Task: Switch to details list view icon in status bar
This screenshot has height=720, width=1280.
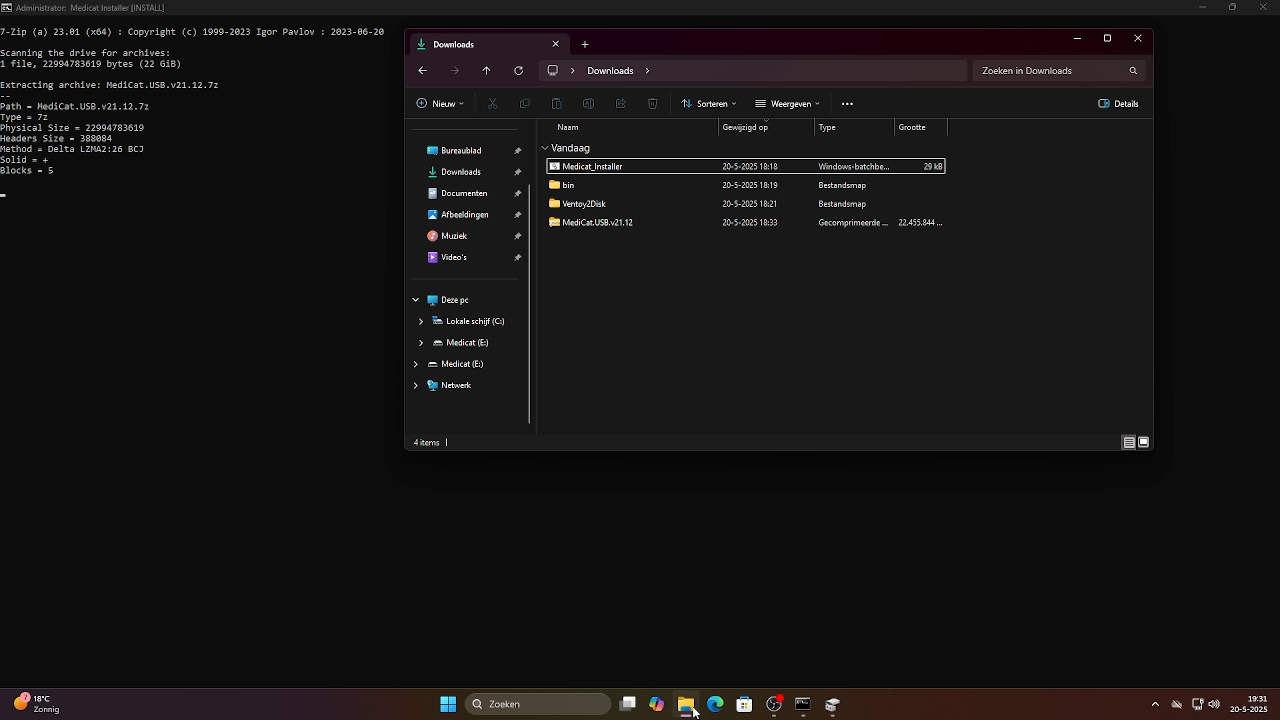Action: pyautogui.click(x=1128, y=442)
